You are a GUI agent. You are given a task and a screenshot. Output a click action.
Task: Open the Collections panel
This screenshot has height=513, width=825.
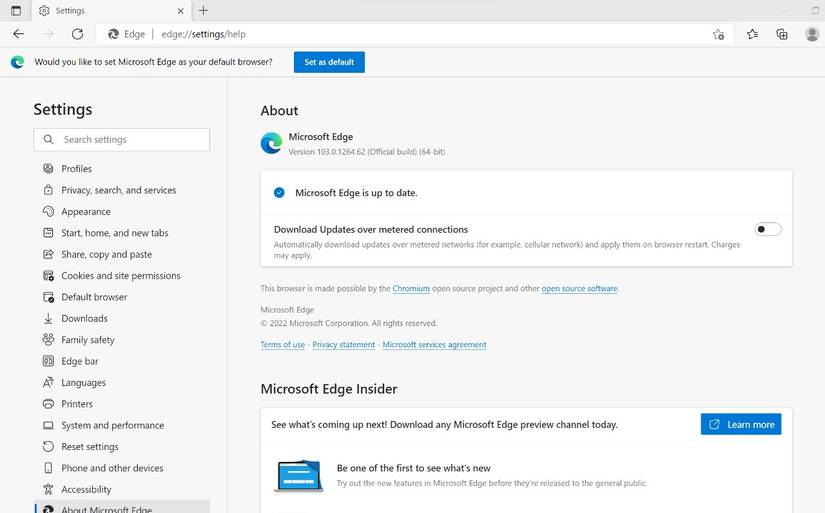point(781,34)
